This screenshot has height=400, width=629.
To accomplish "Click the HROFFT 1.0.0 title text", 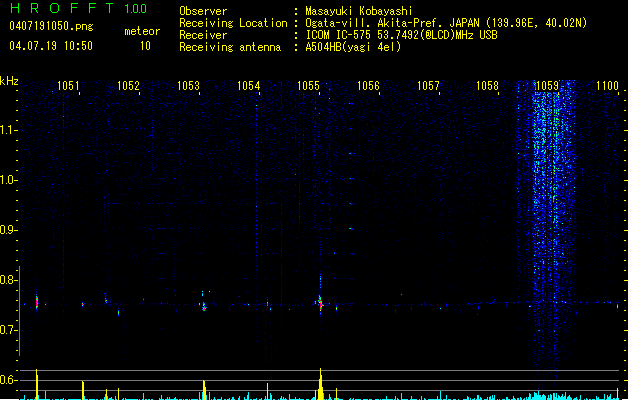I will tap(79, 8).
